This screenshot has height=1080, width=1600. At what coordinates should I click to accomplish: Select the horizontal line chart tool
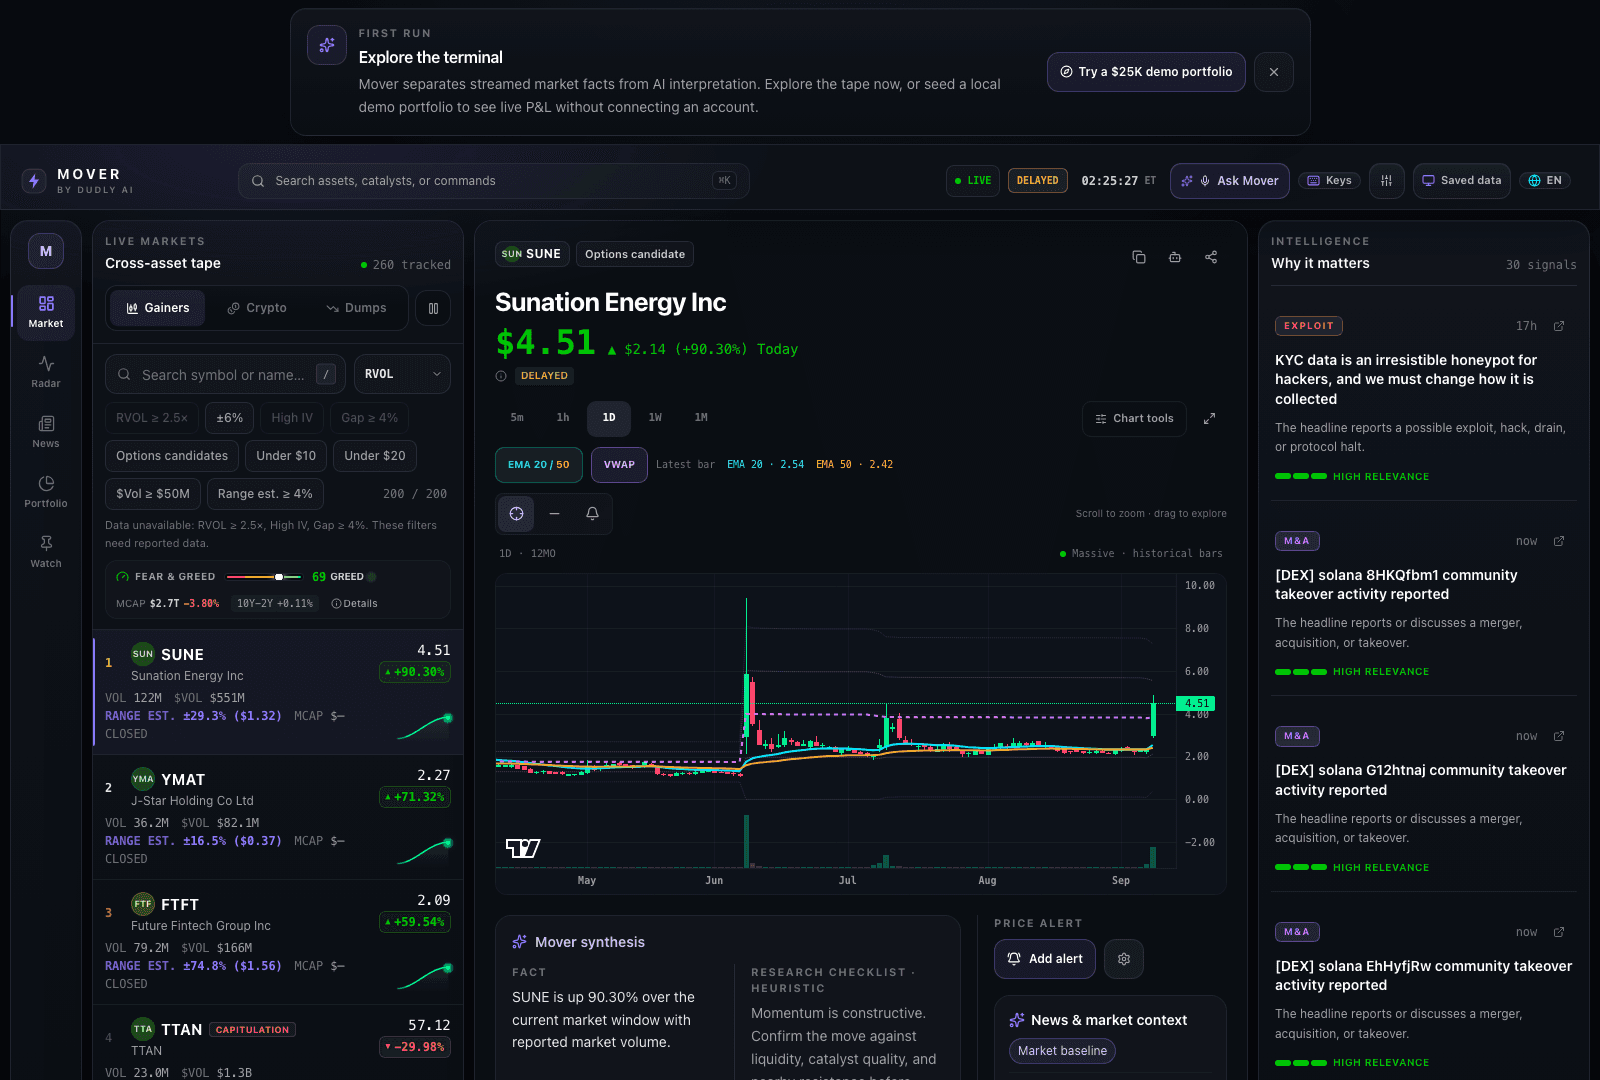pyautogui.click(x=554, y=514)
